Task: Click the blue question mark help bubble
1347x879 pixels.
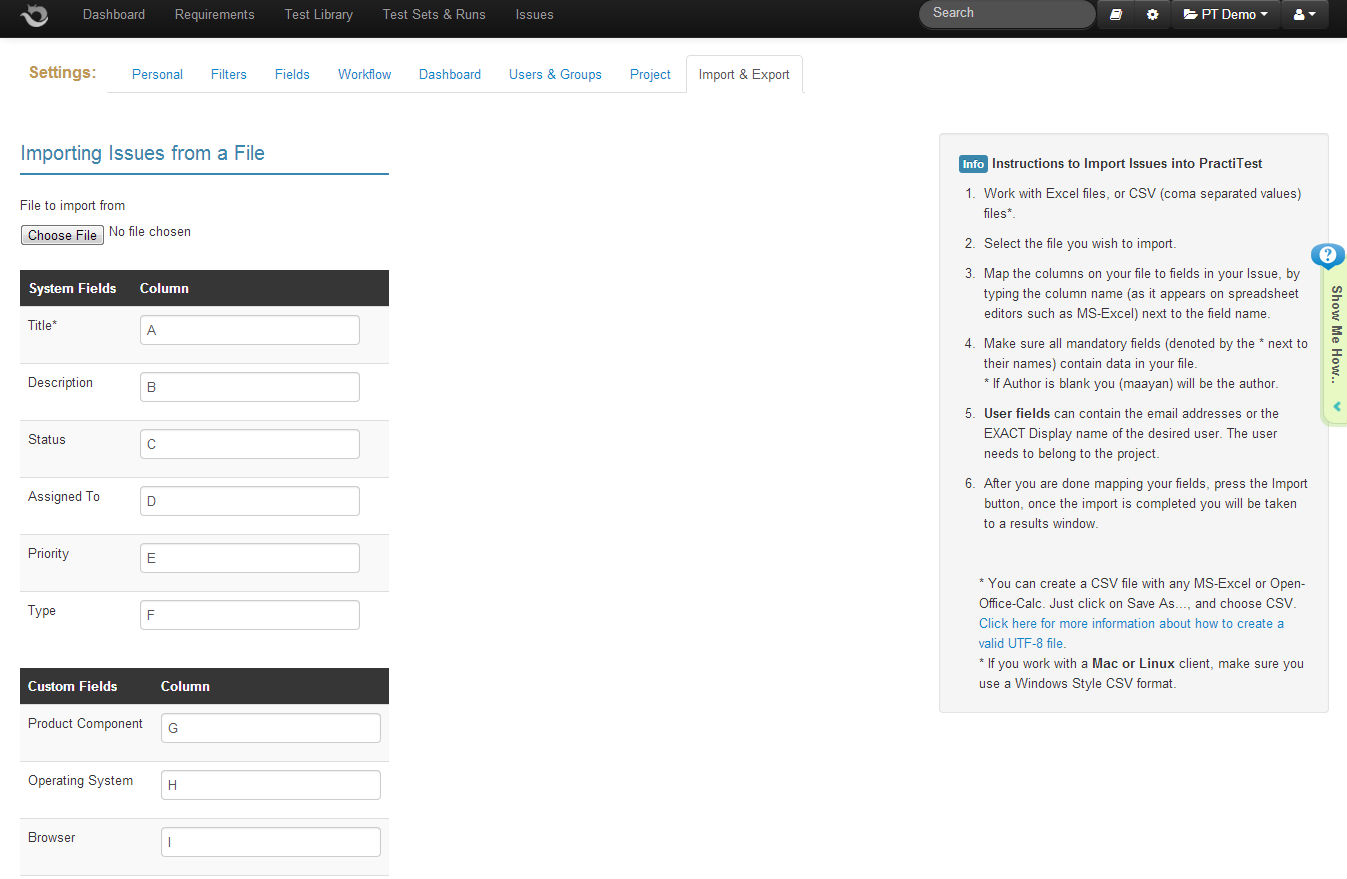Action: (x=1328, y=255)
